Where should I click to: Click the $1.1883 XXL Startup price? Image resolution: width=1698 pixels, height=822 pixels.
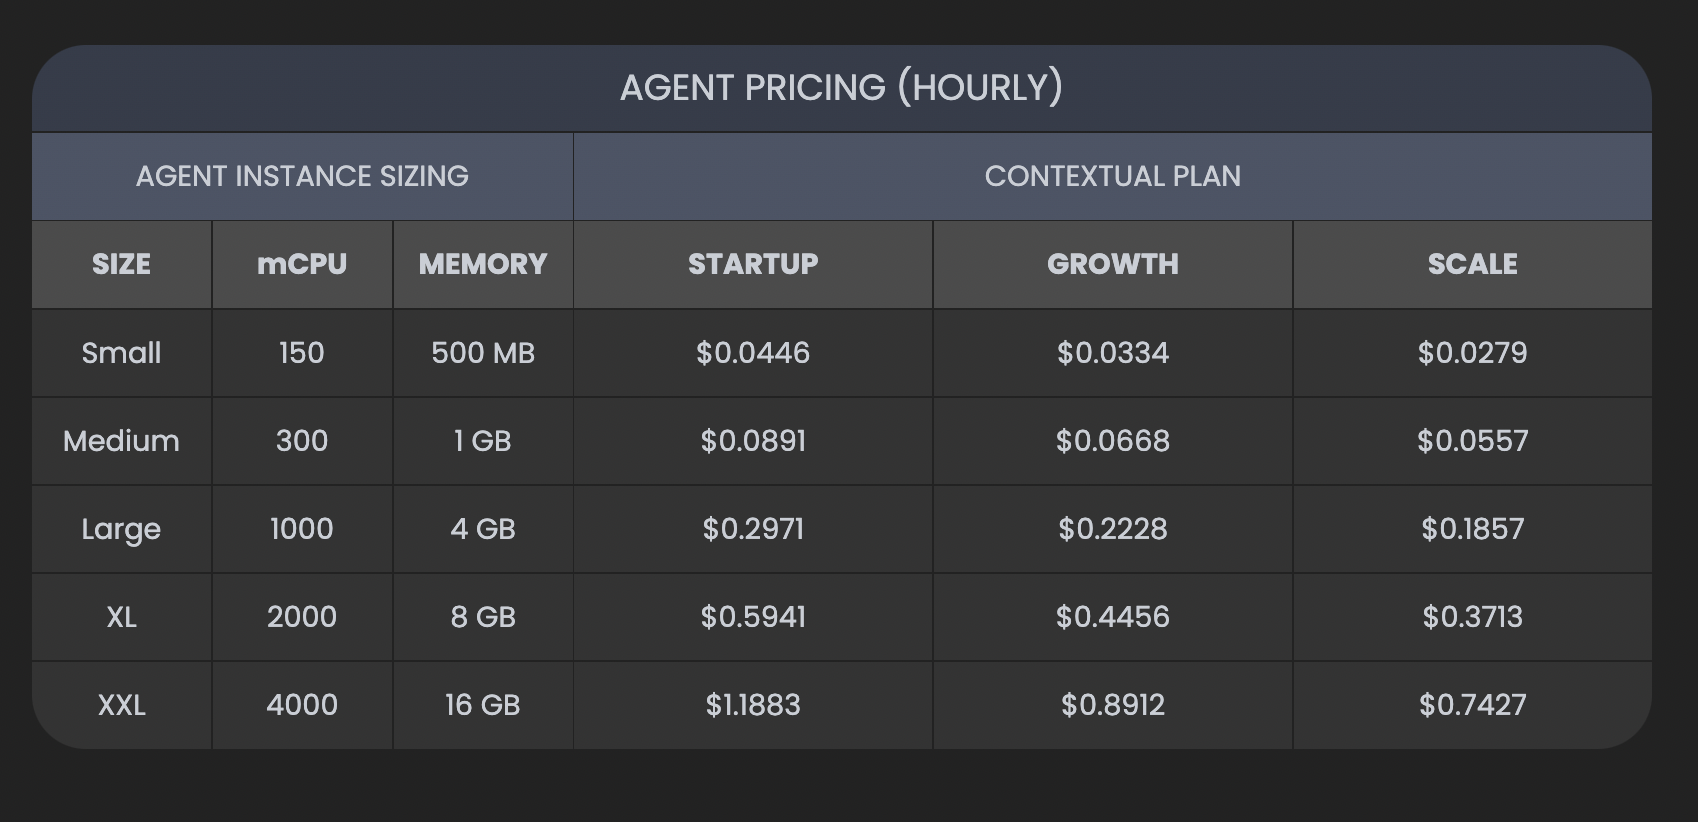click(x=753, y=705)
